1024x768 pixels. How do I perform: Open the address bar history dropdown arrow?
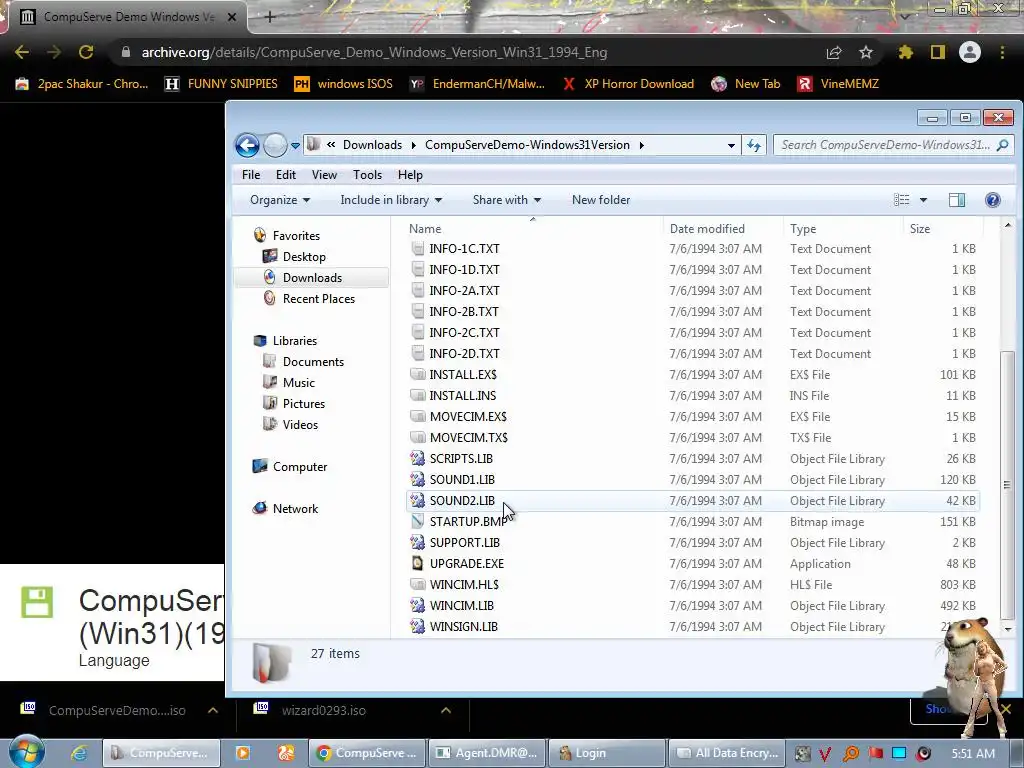731,146
